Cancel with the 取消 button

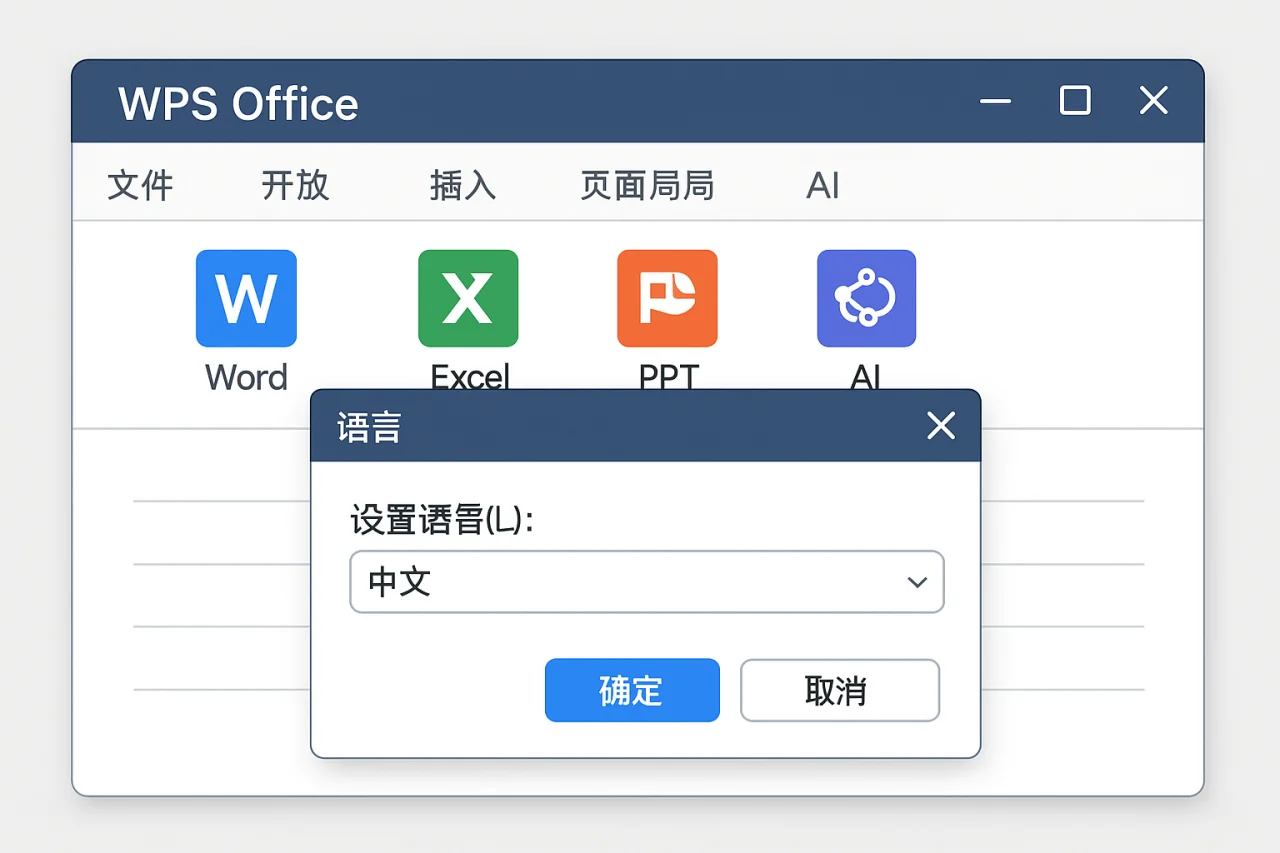pyautogui.click(x=839, y=690)
